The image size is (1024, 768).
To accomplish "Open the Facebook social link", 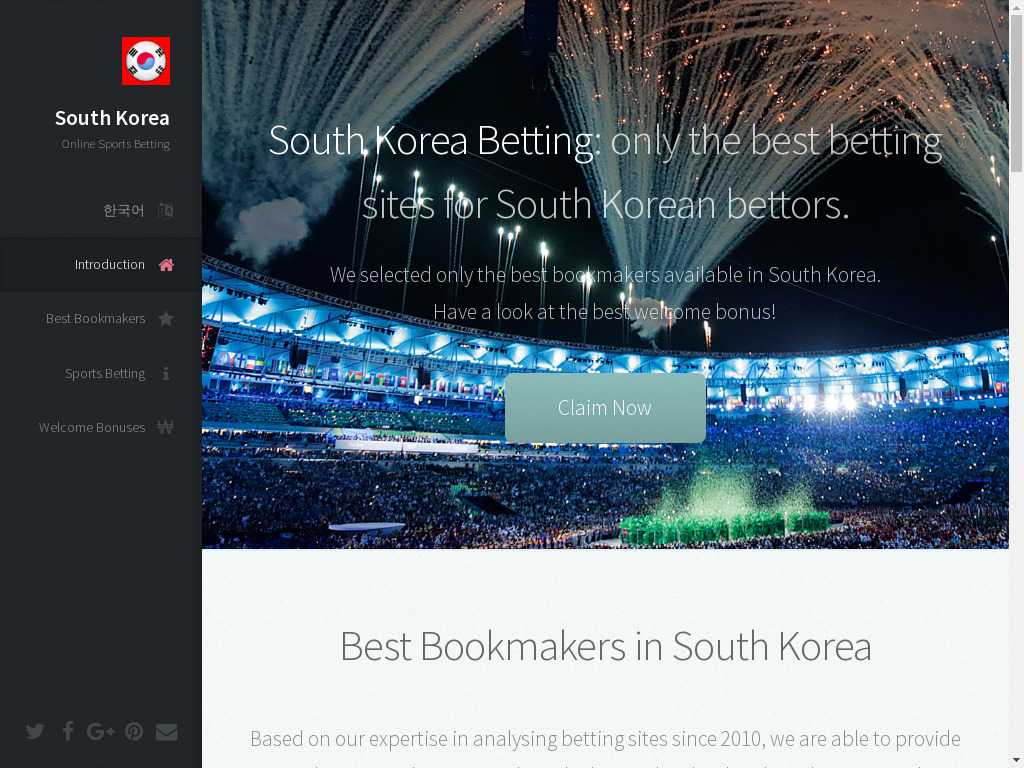I will point(68,731).
